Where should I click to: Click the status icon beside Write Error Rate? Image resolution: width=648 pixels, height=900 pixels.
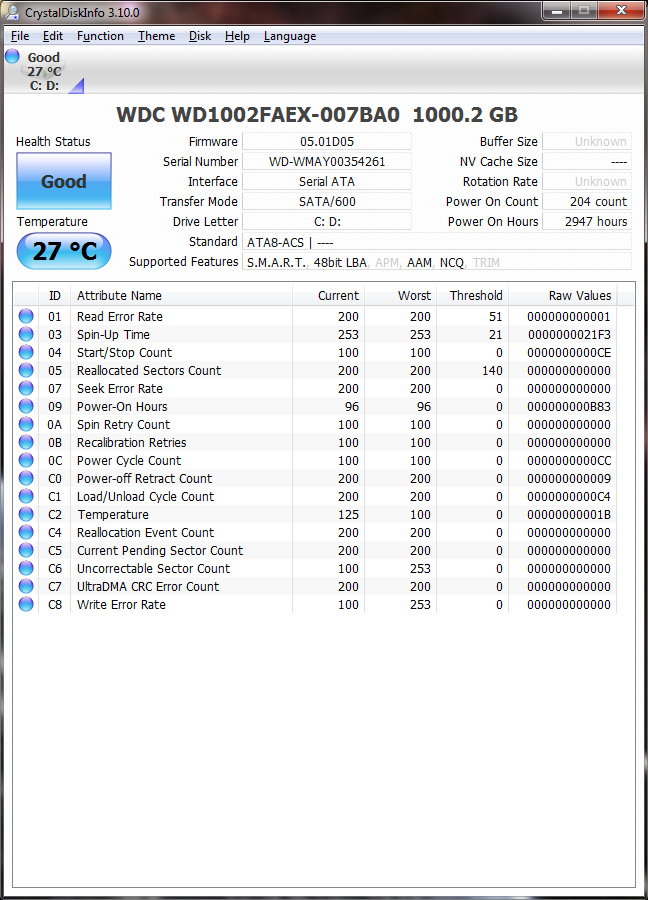pos(26,604)
